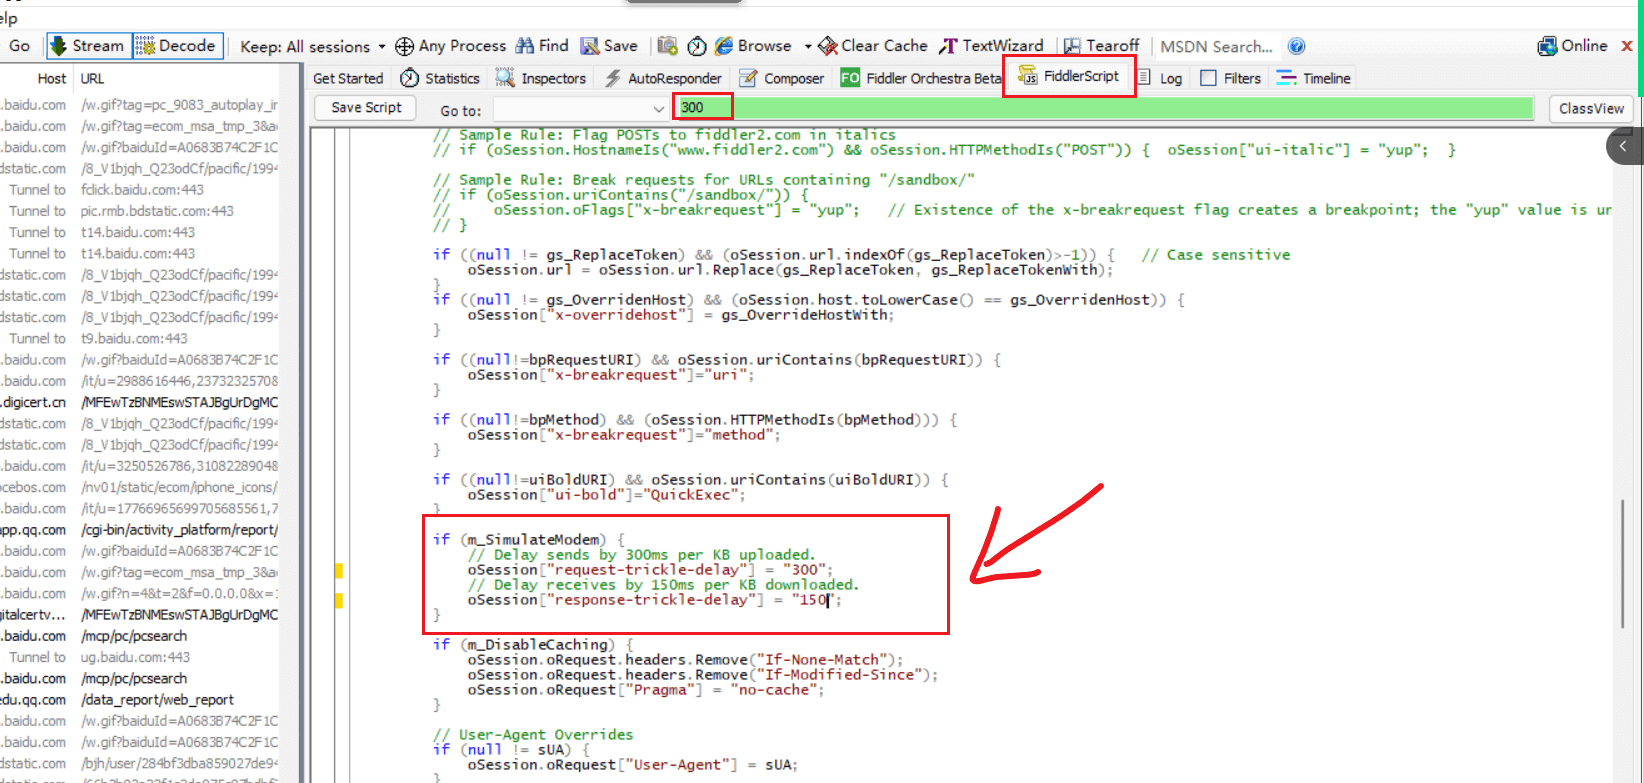The image size is (1644, 783).
Task: Click the response-trickle-delay code line
Action: coord(655,600)
